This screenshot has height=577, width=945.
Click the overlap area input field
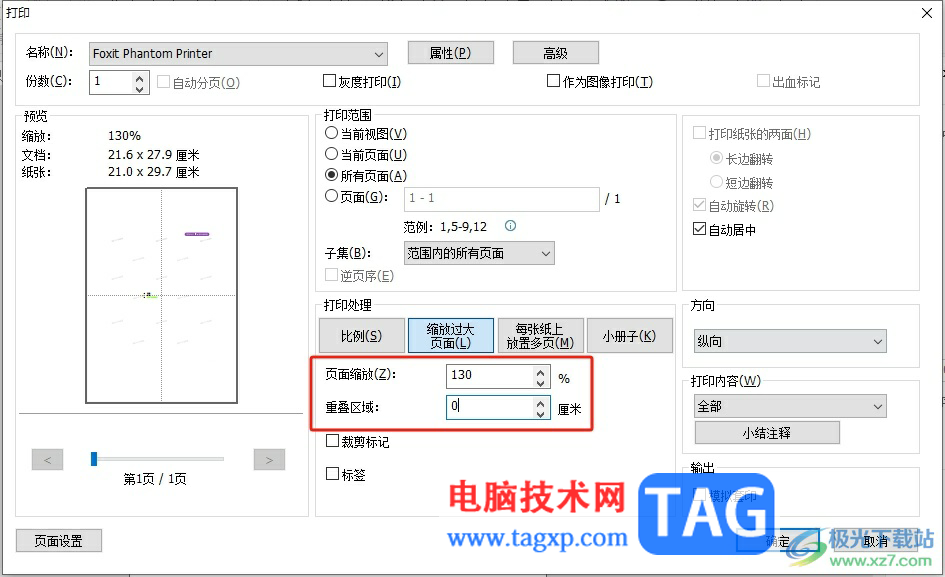[489, 408]
